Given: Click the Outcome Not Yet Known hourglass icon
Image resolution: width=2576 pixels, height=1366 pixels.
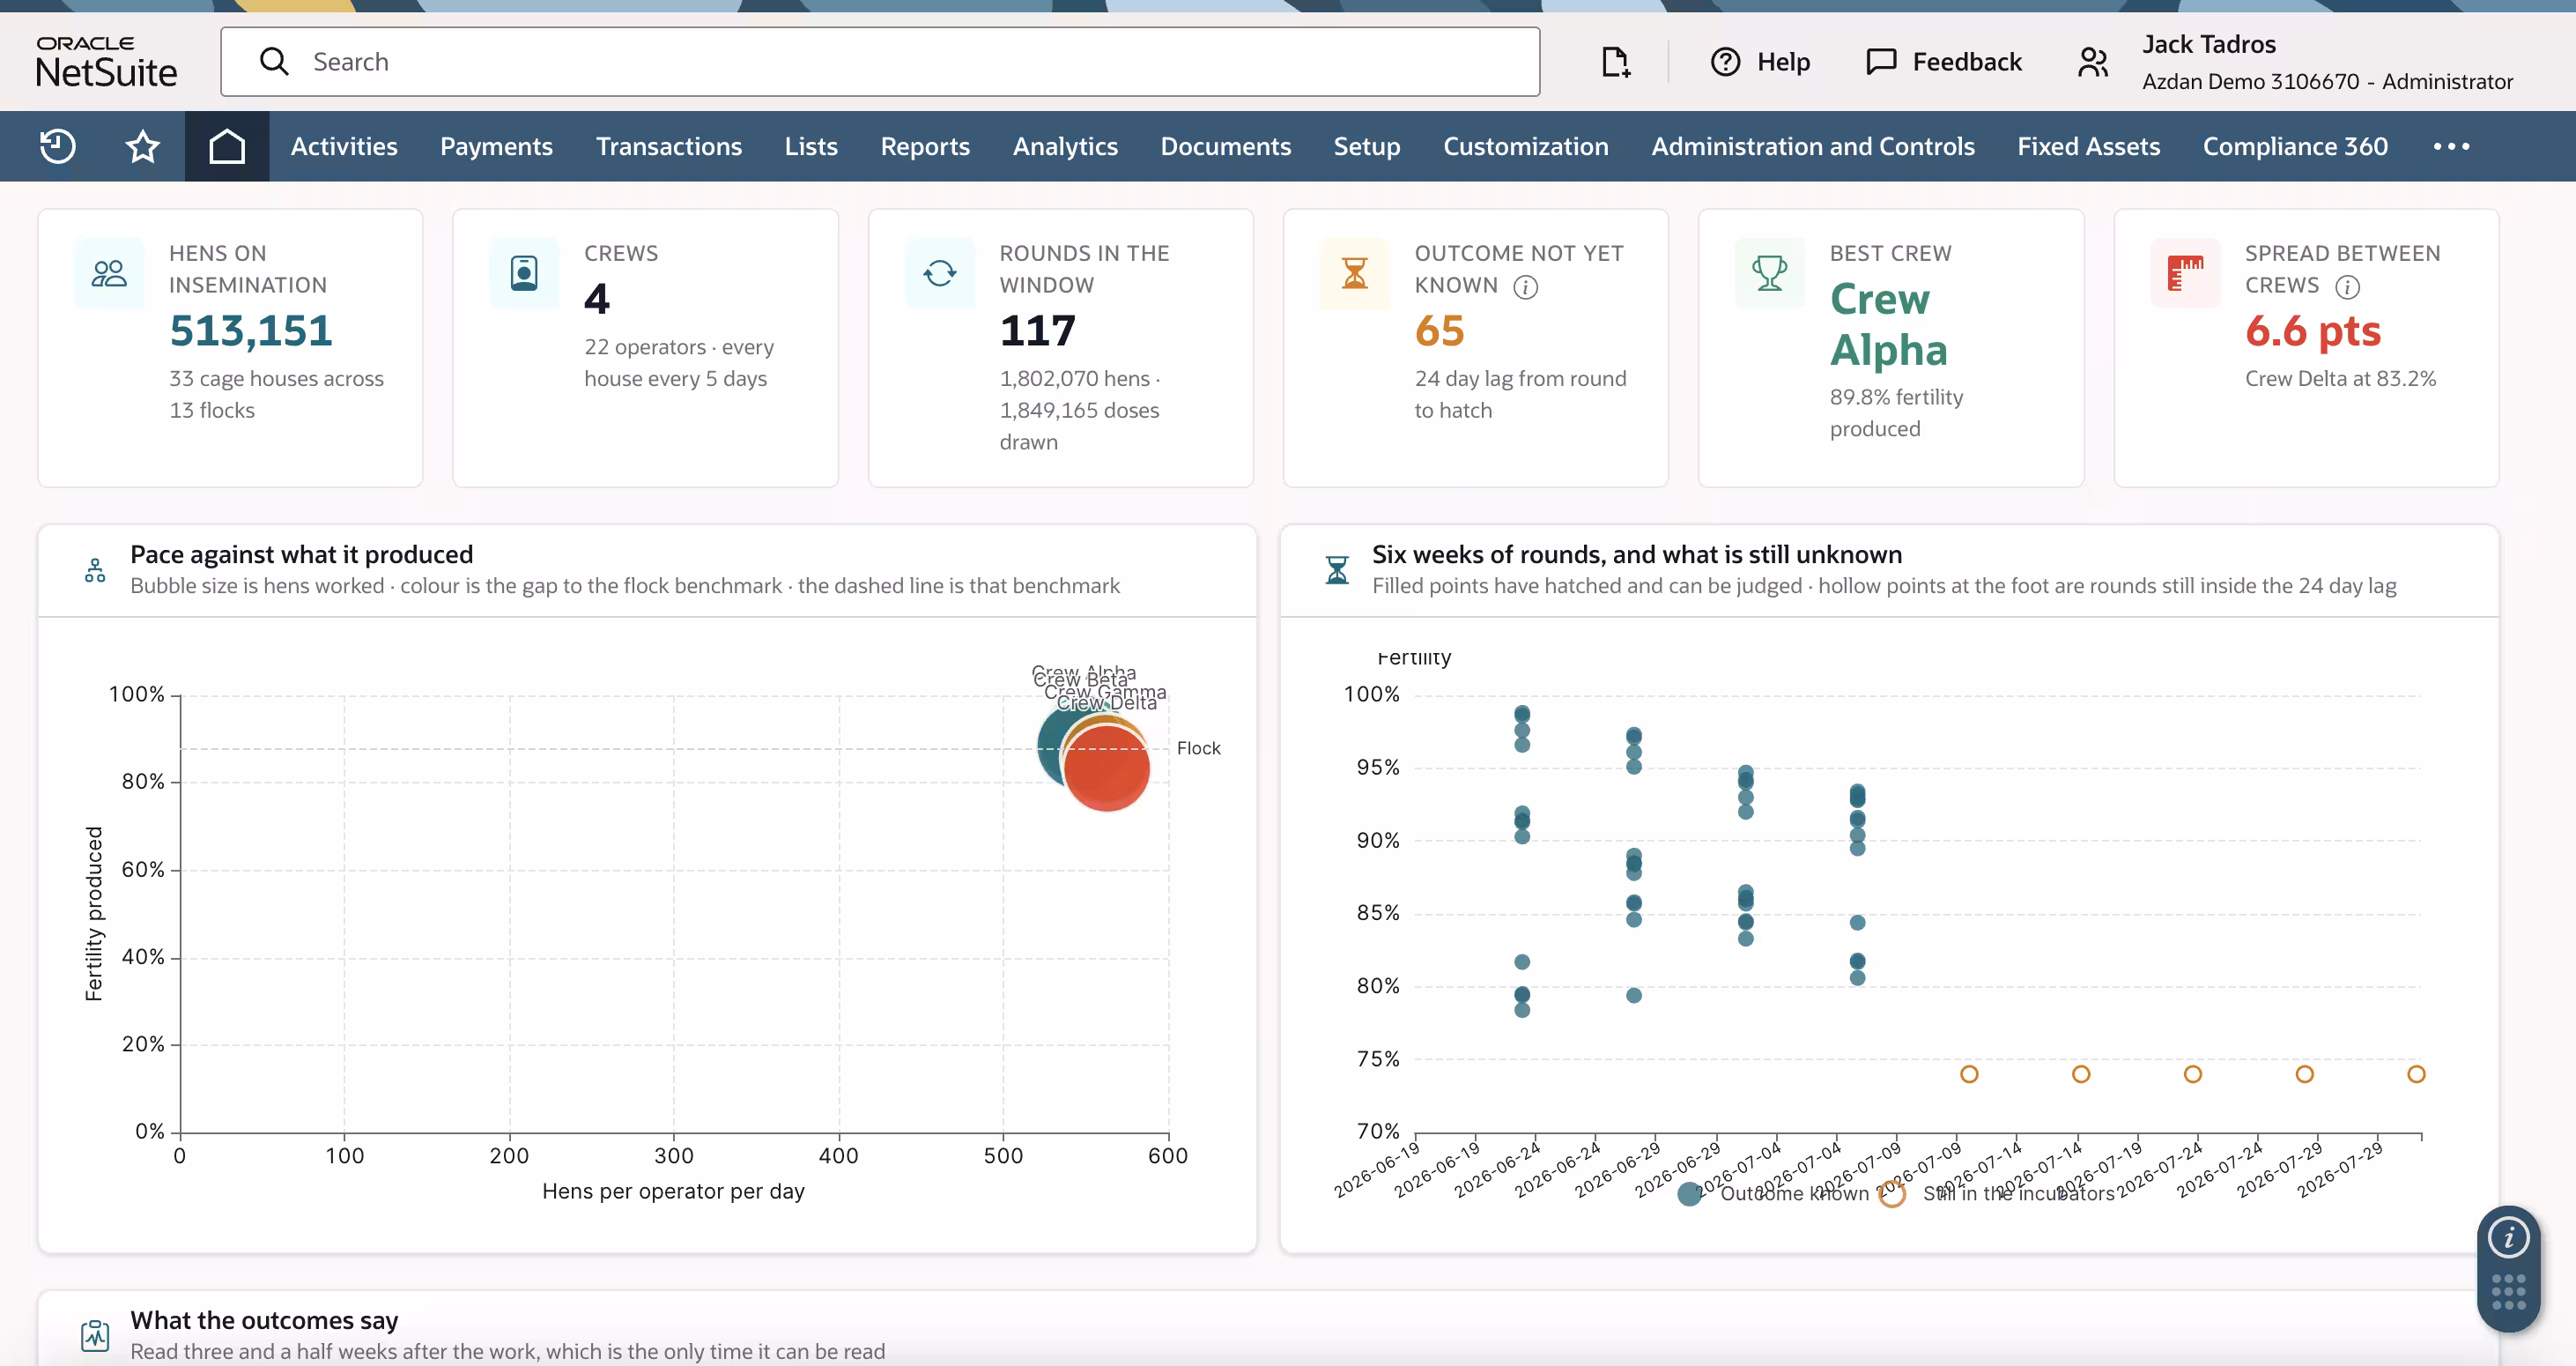Looking at the screenshot, I should [1354, 273].
